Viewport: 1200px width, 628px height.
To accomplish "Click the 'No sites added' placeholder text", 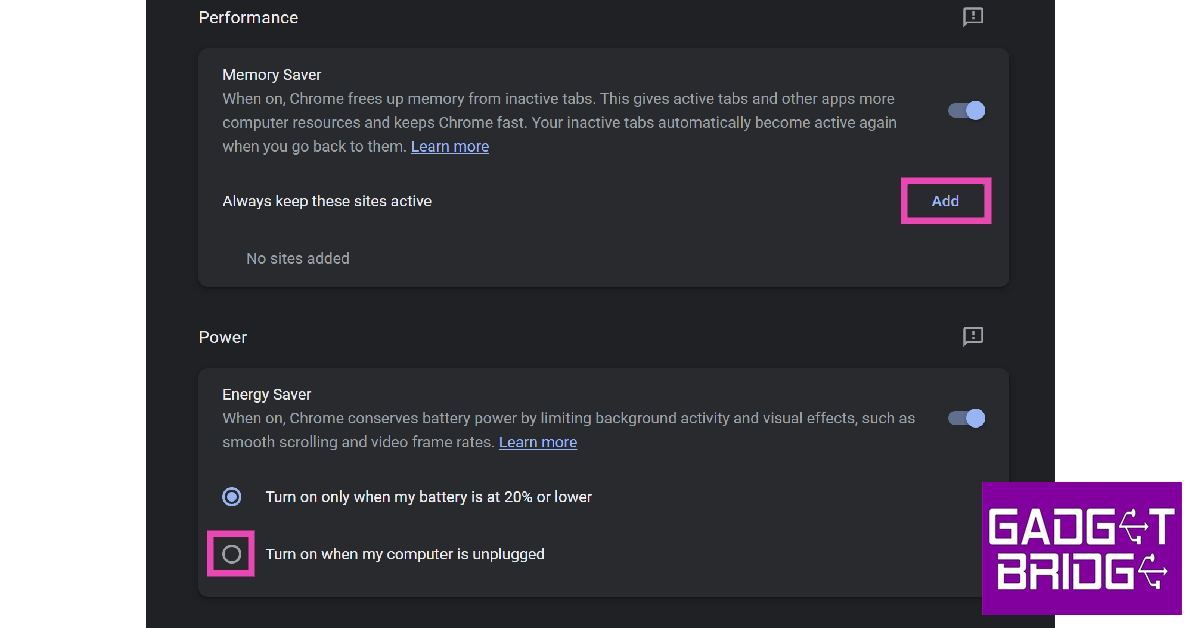I will click(298, 258).
